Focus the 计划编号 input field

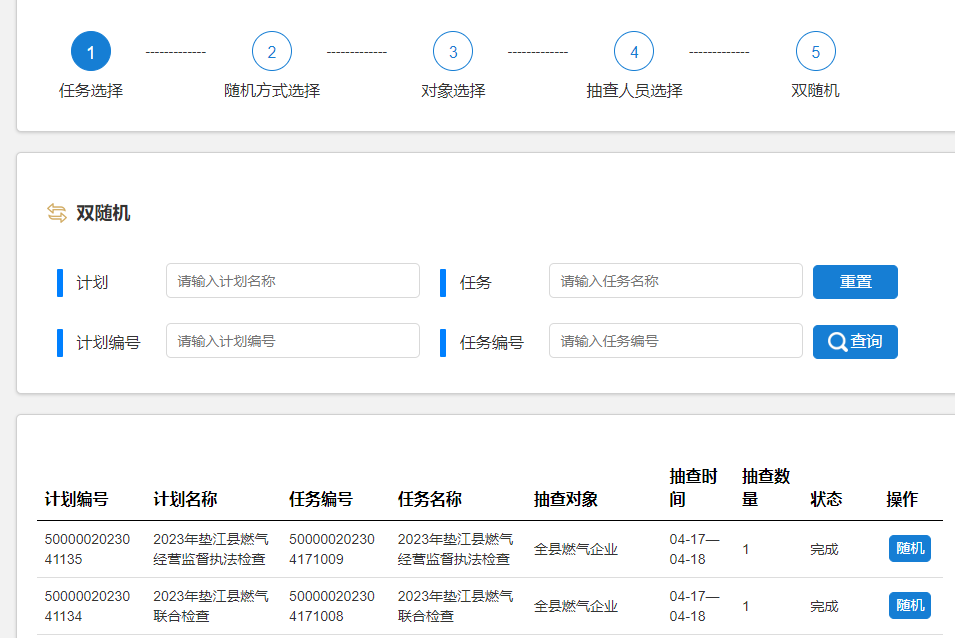(x=292, y=341)
